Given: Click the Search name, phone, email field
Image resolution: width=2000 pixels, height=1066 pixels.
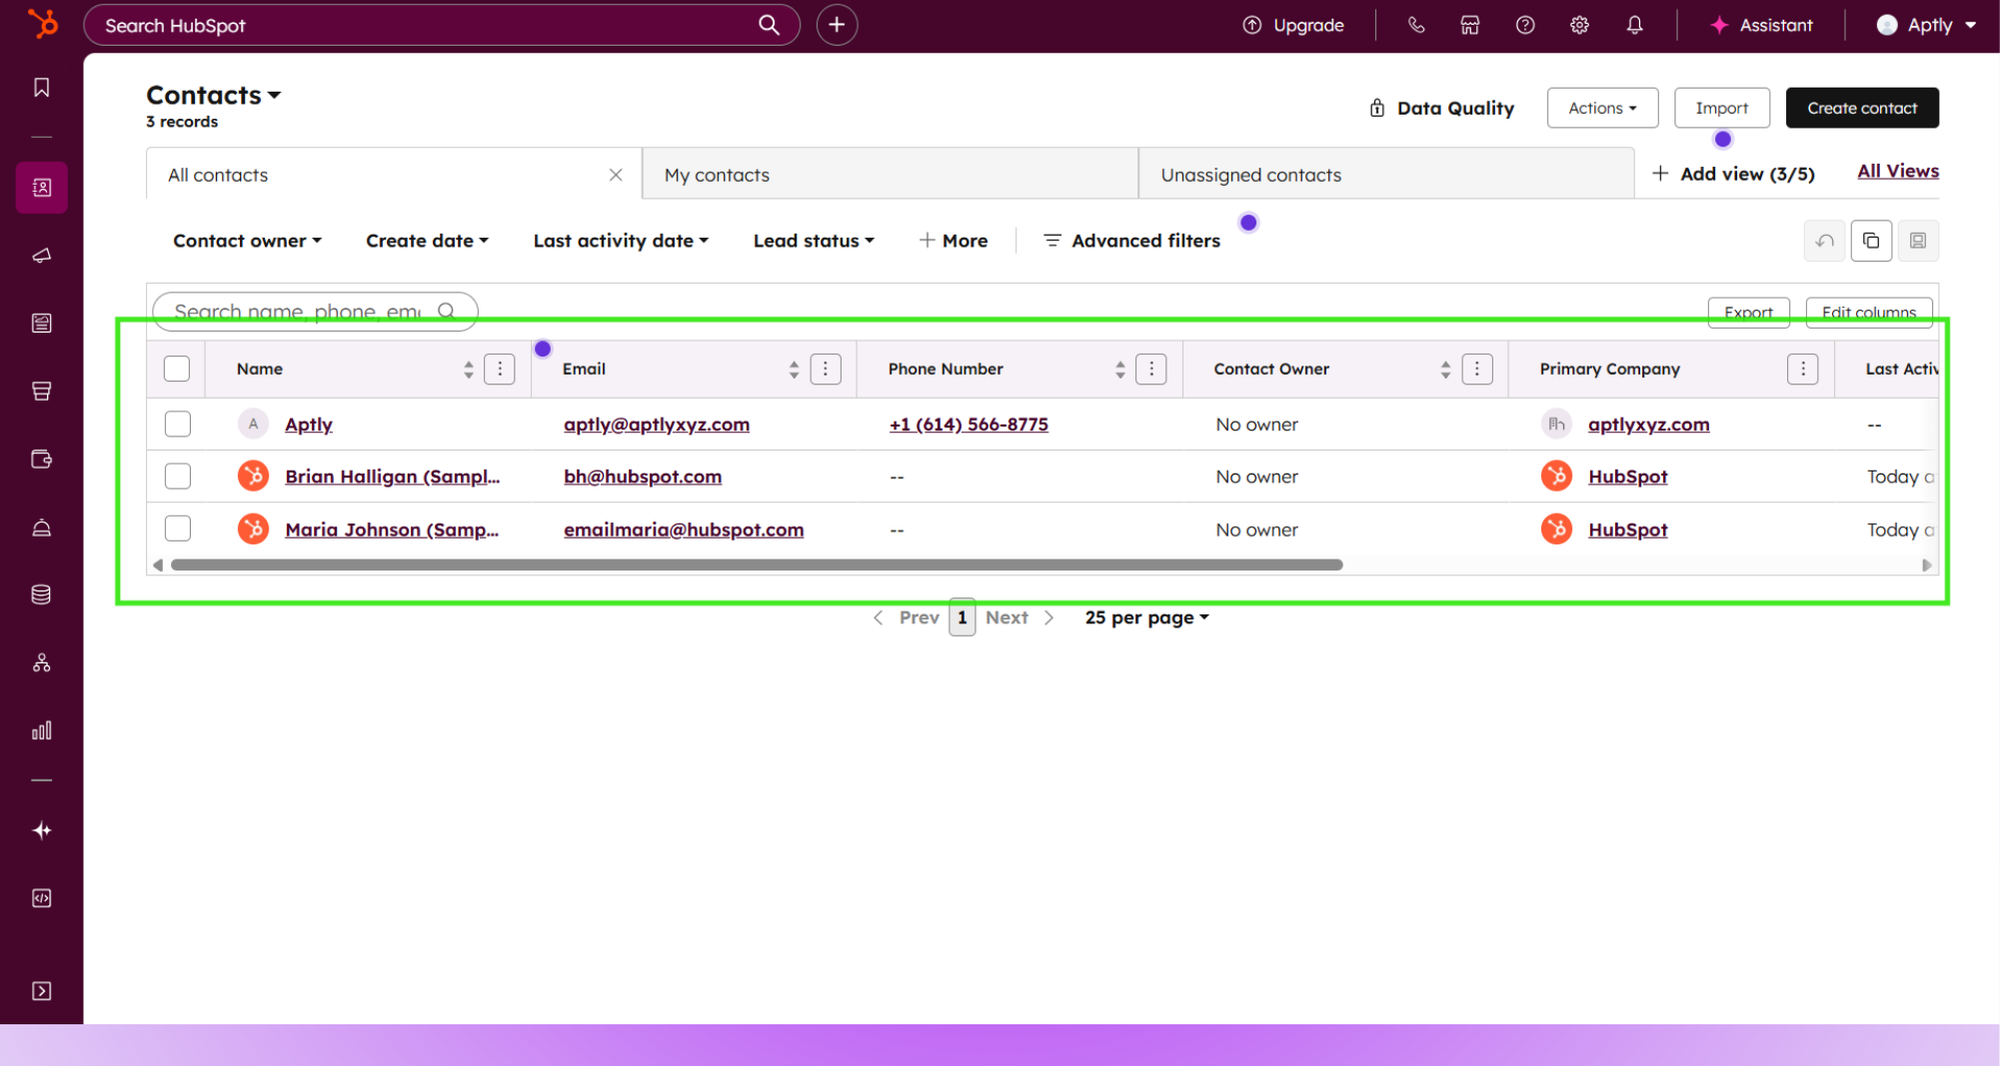Looking at the screenshot, I should (x=315, y=312).
